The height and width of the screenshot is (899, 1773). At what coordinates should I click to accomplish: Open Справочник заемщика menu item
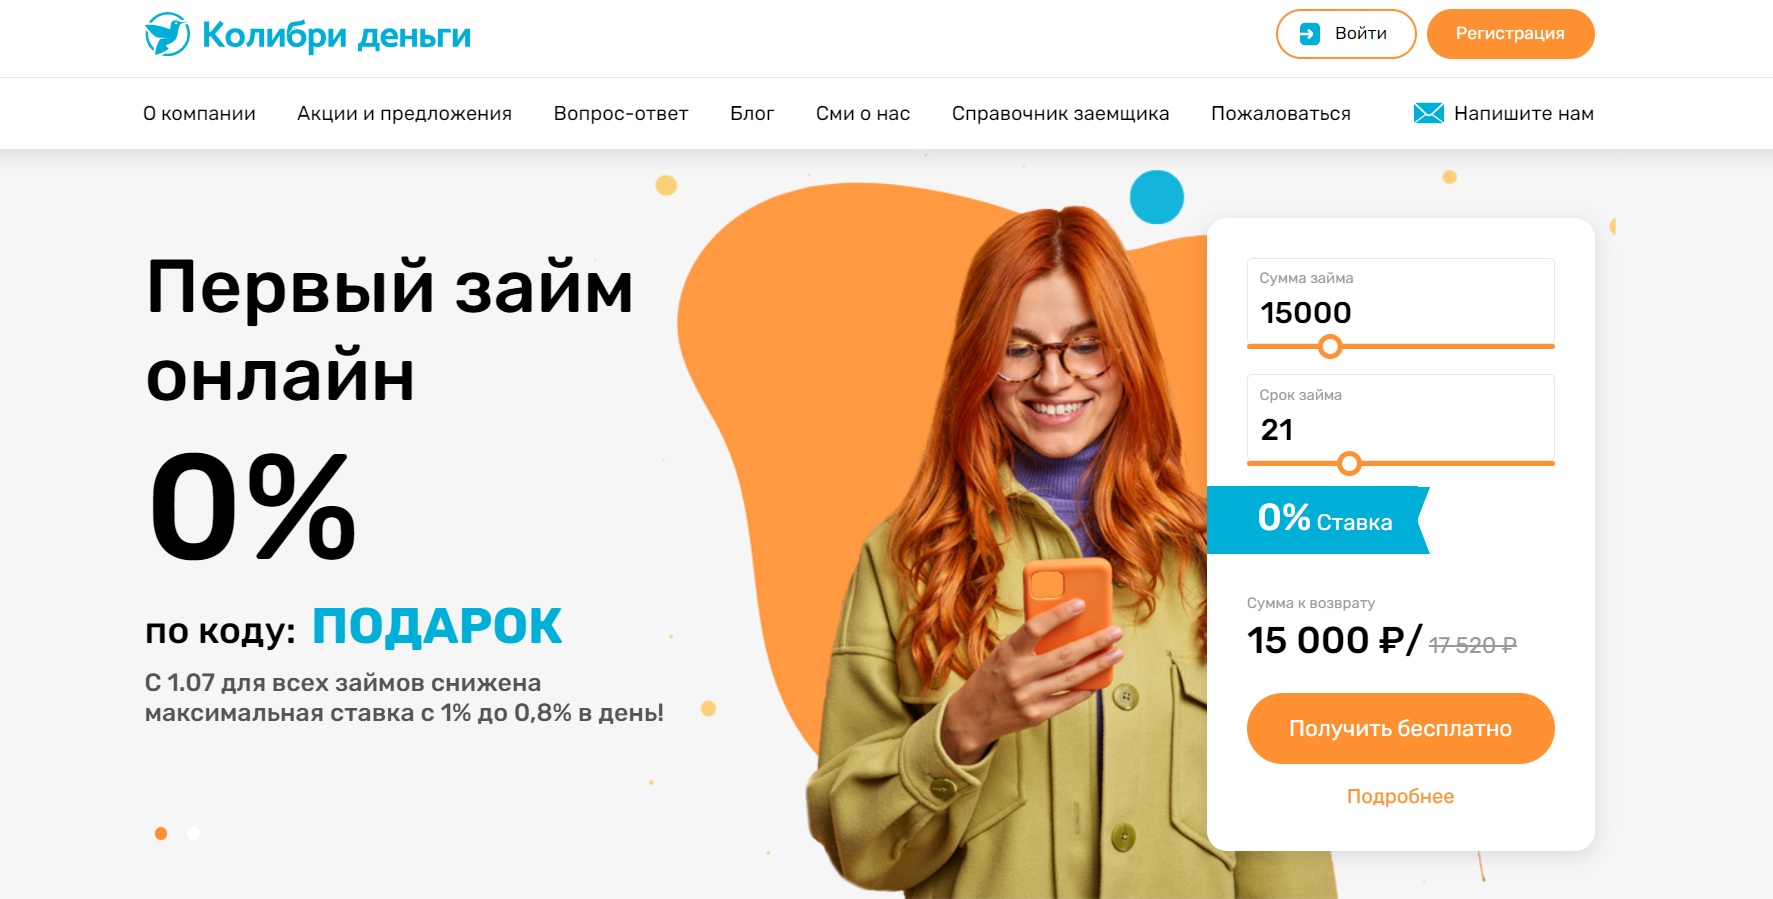pos(1060,113)
